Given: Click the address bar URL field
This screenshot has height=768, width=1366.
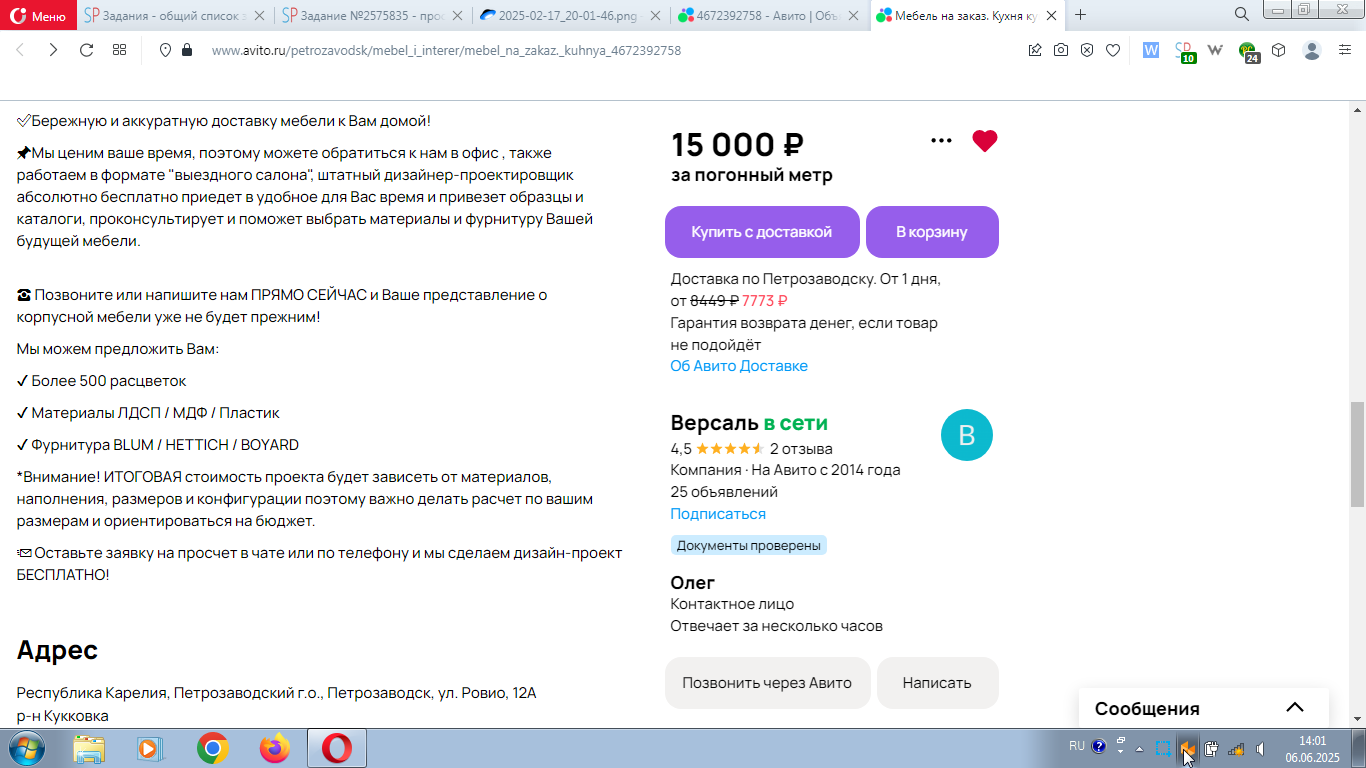Looking at the screenshot, I should (x=446, y=50).
